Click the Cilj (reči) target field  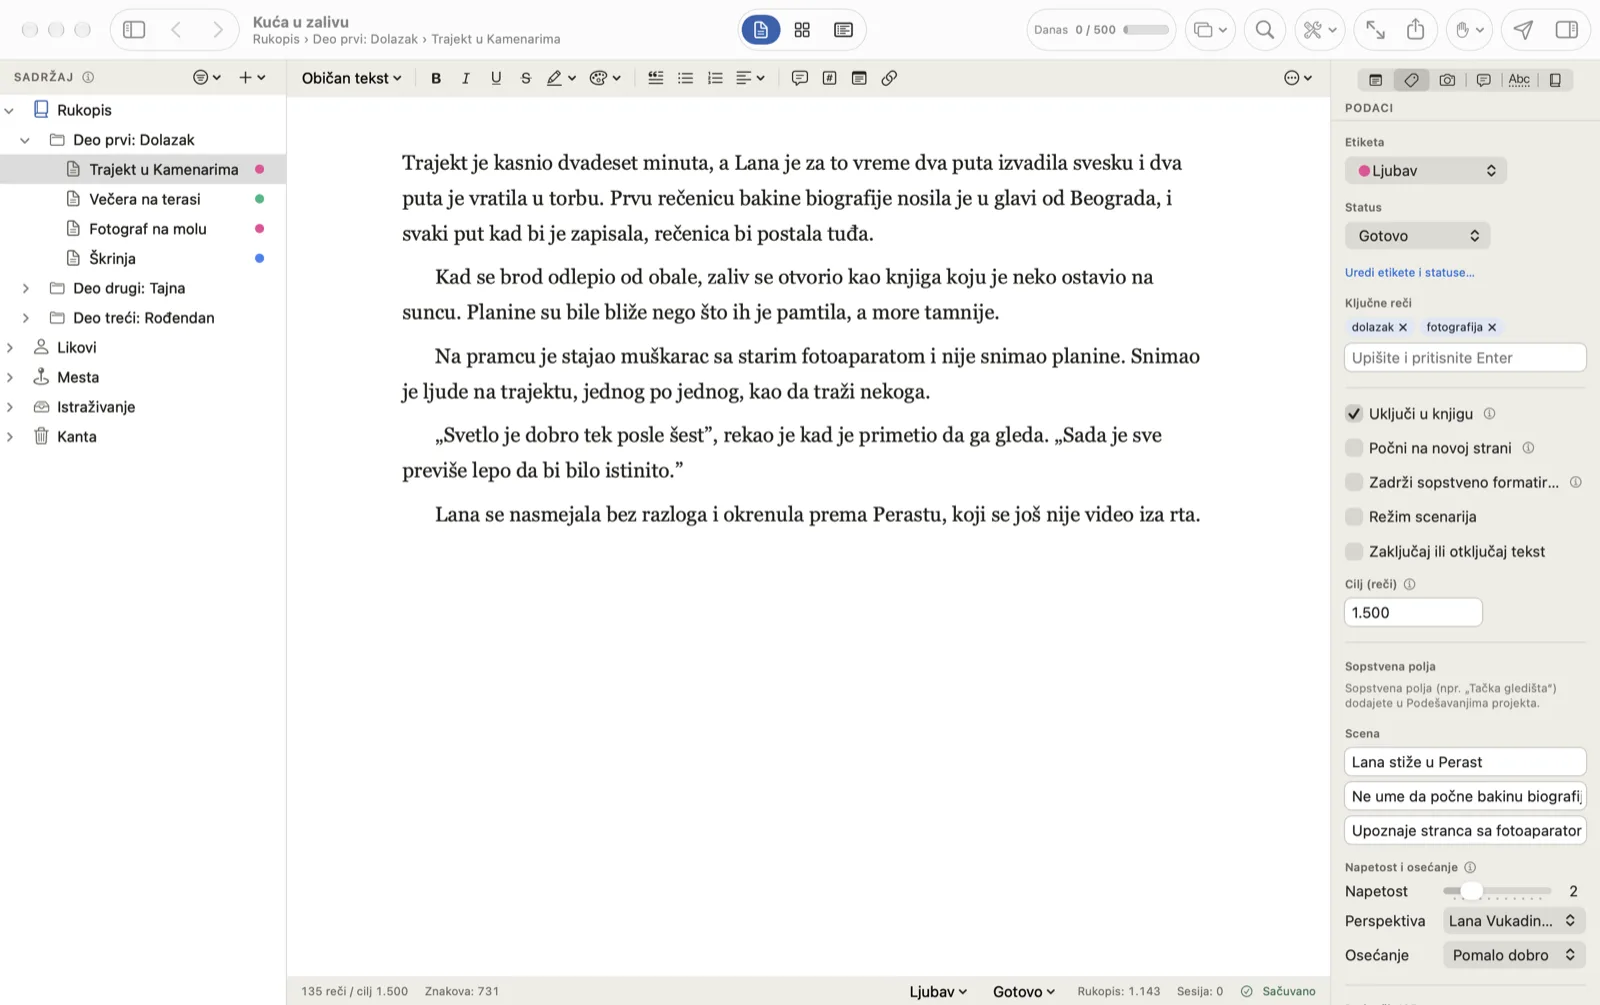[1413, 613]
